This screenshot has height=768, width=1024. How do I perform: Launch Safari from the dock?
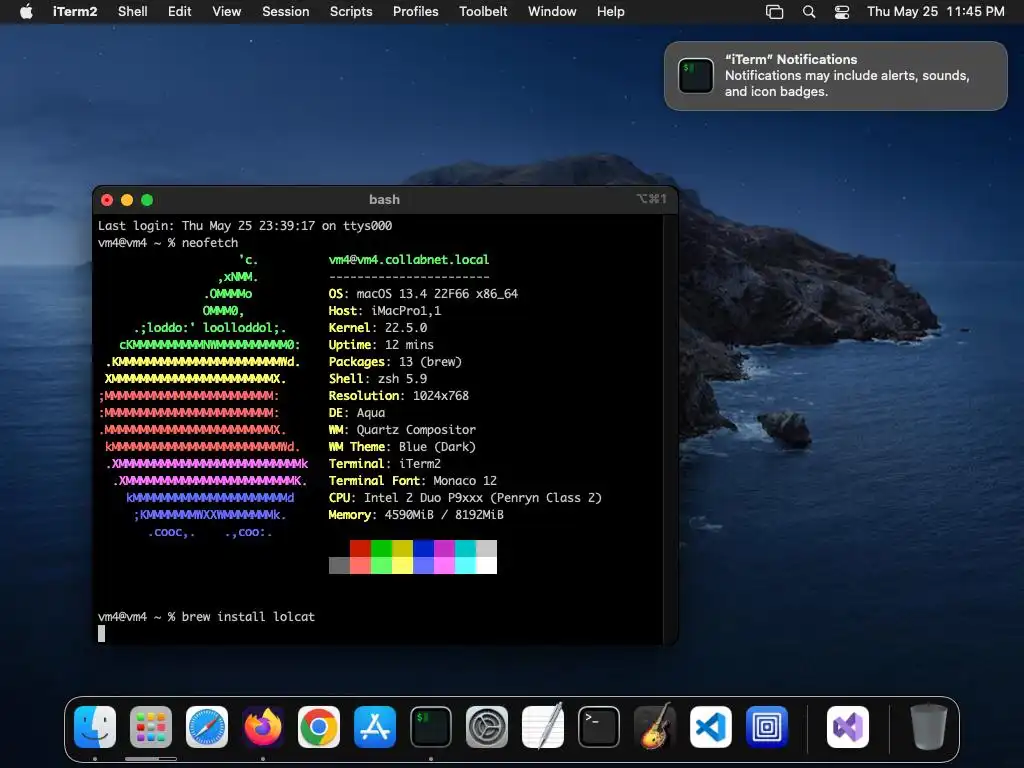coord(207,727)
